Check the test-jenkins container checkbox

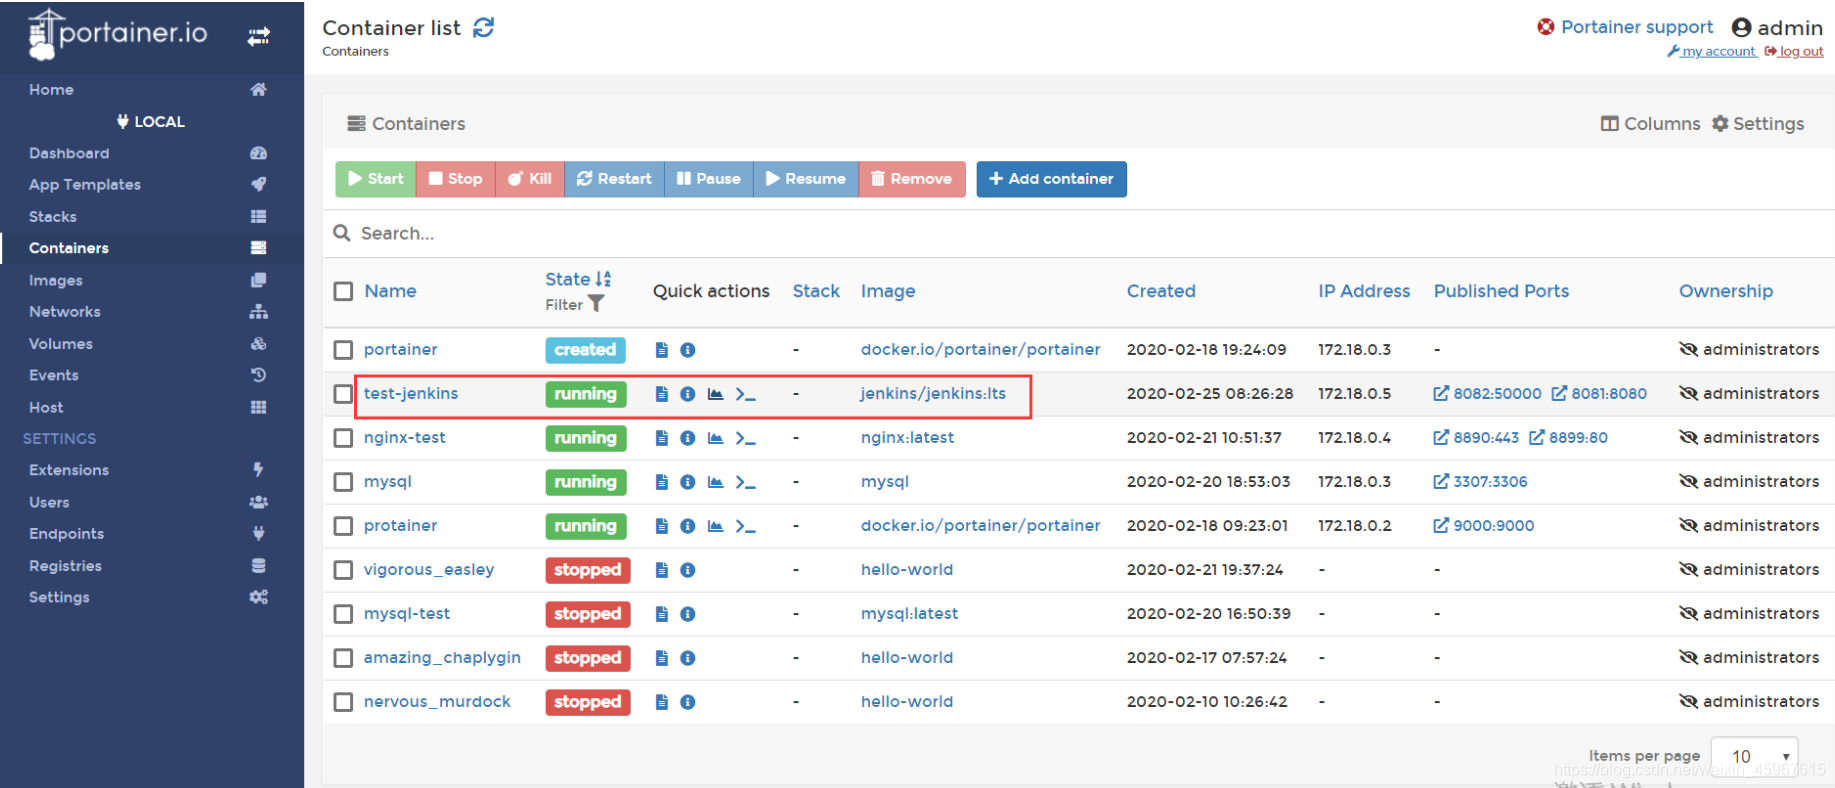point(343,394)
